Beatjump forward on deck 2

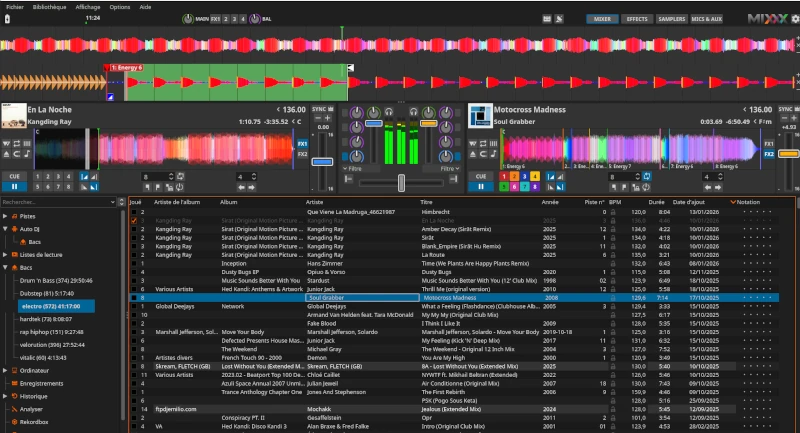point(718,187)
